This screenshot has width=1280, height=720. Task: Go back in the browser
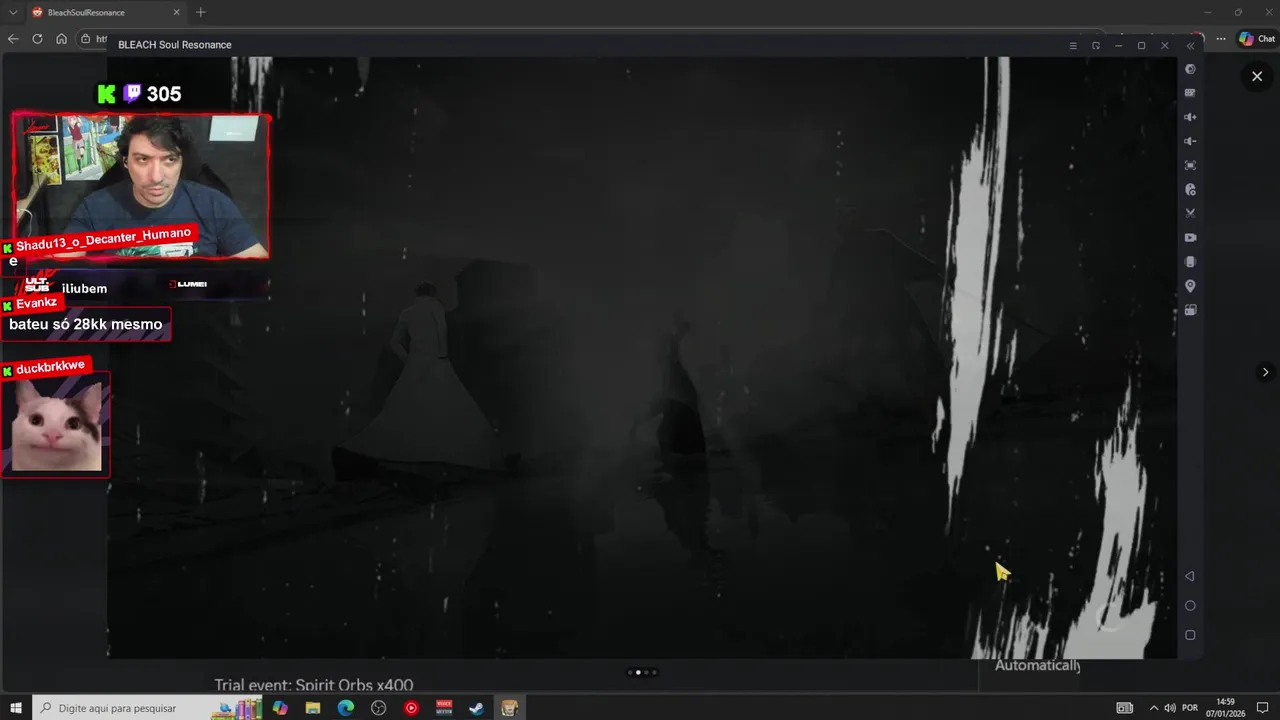[x=13, y=39]
